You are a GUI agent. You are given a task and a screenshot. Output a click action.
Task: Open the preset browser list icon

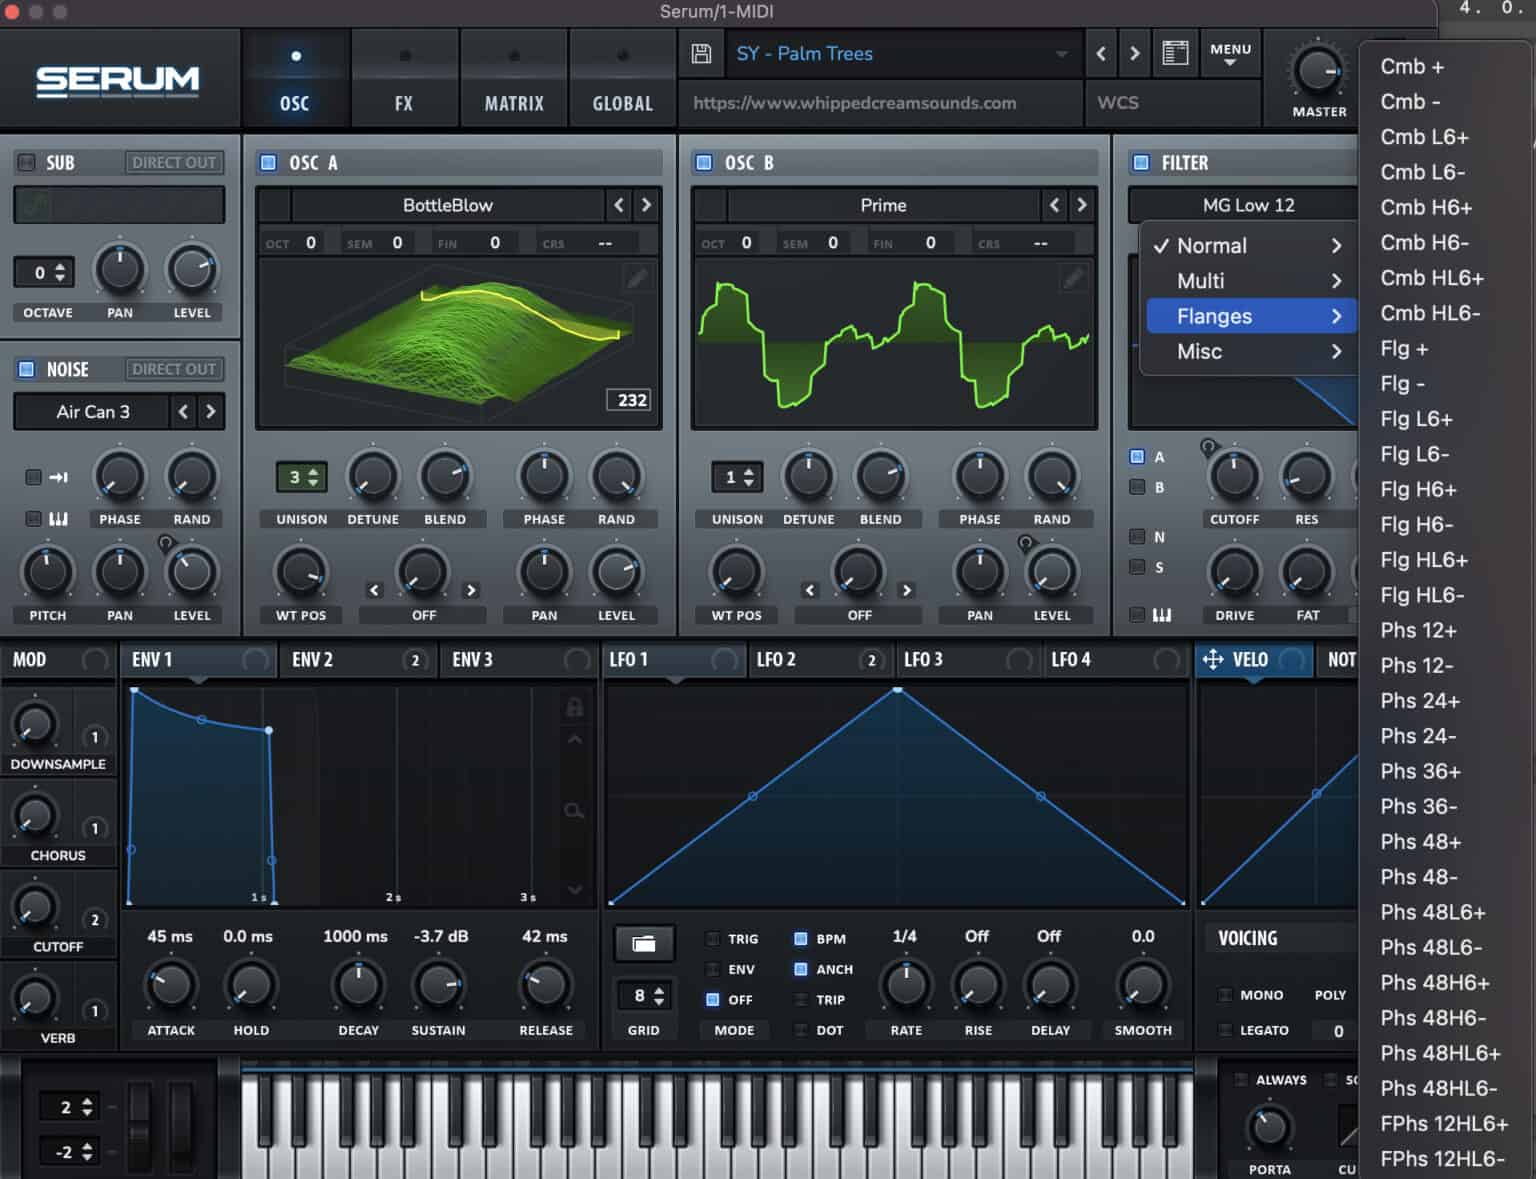(1175, 53)
